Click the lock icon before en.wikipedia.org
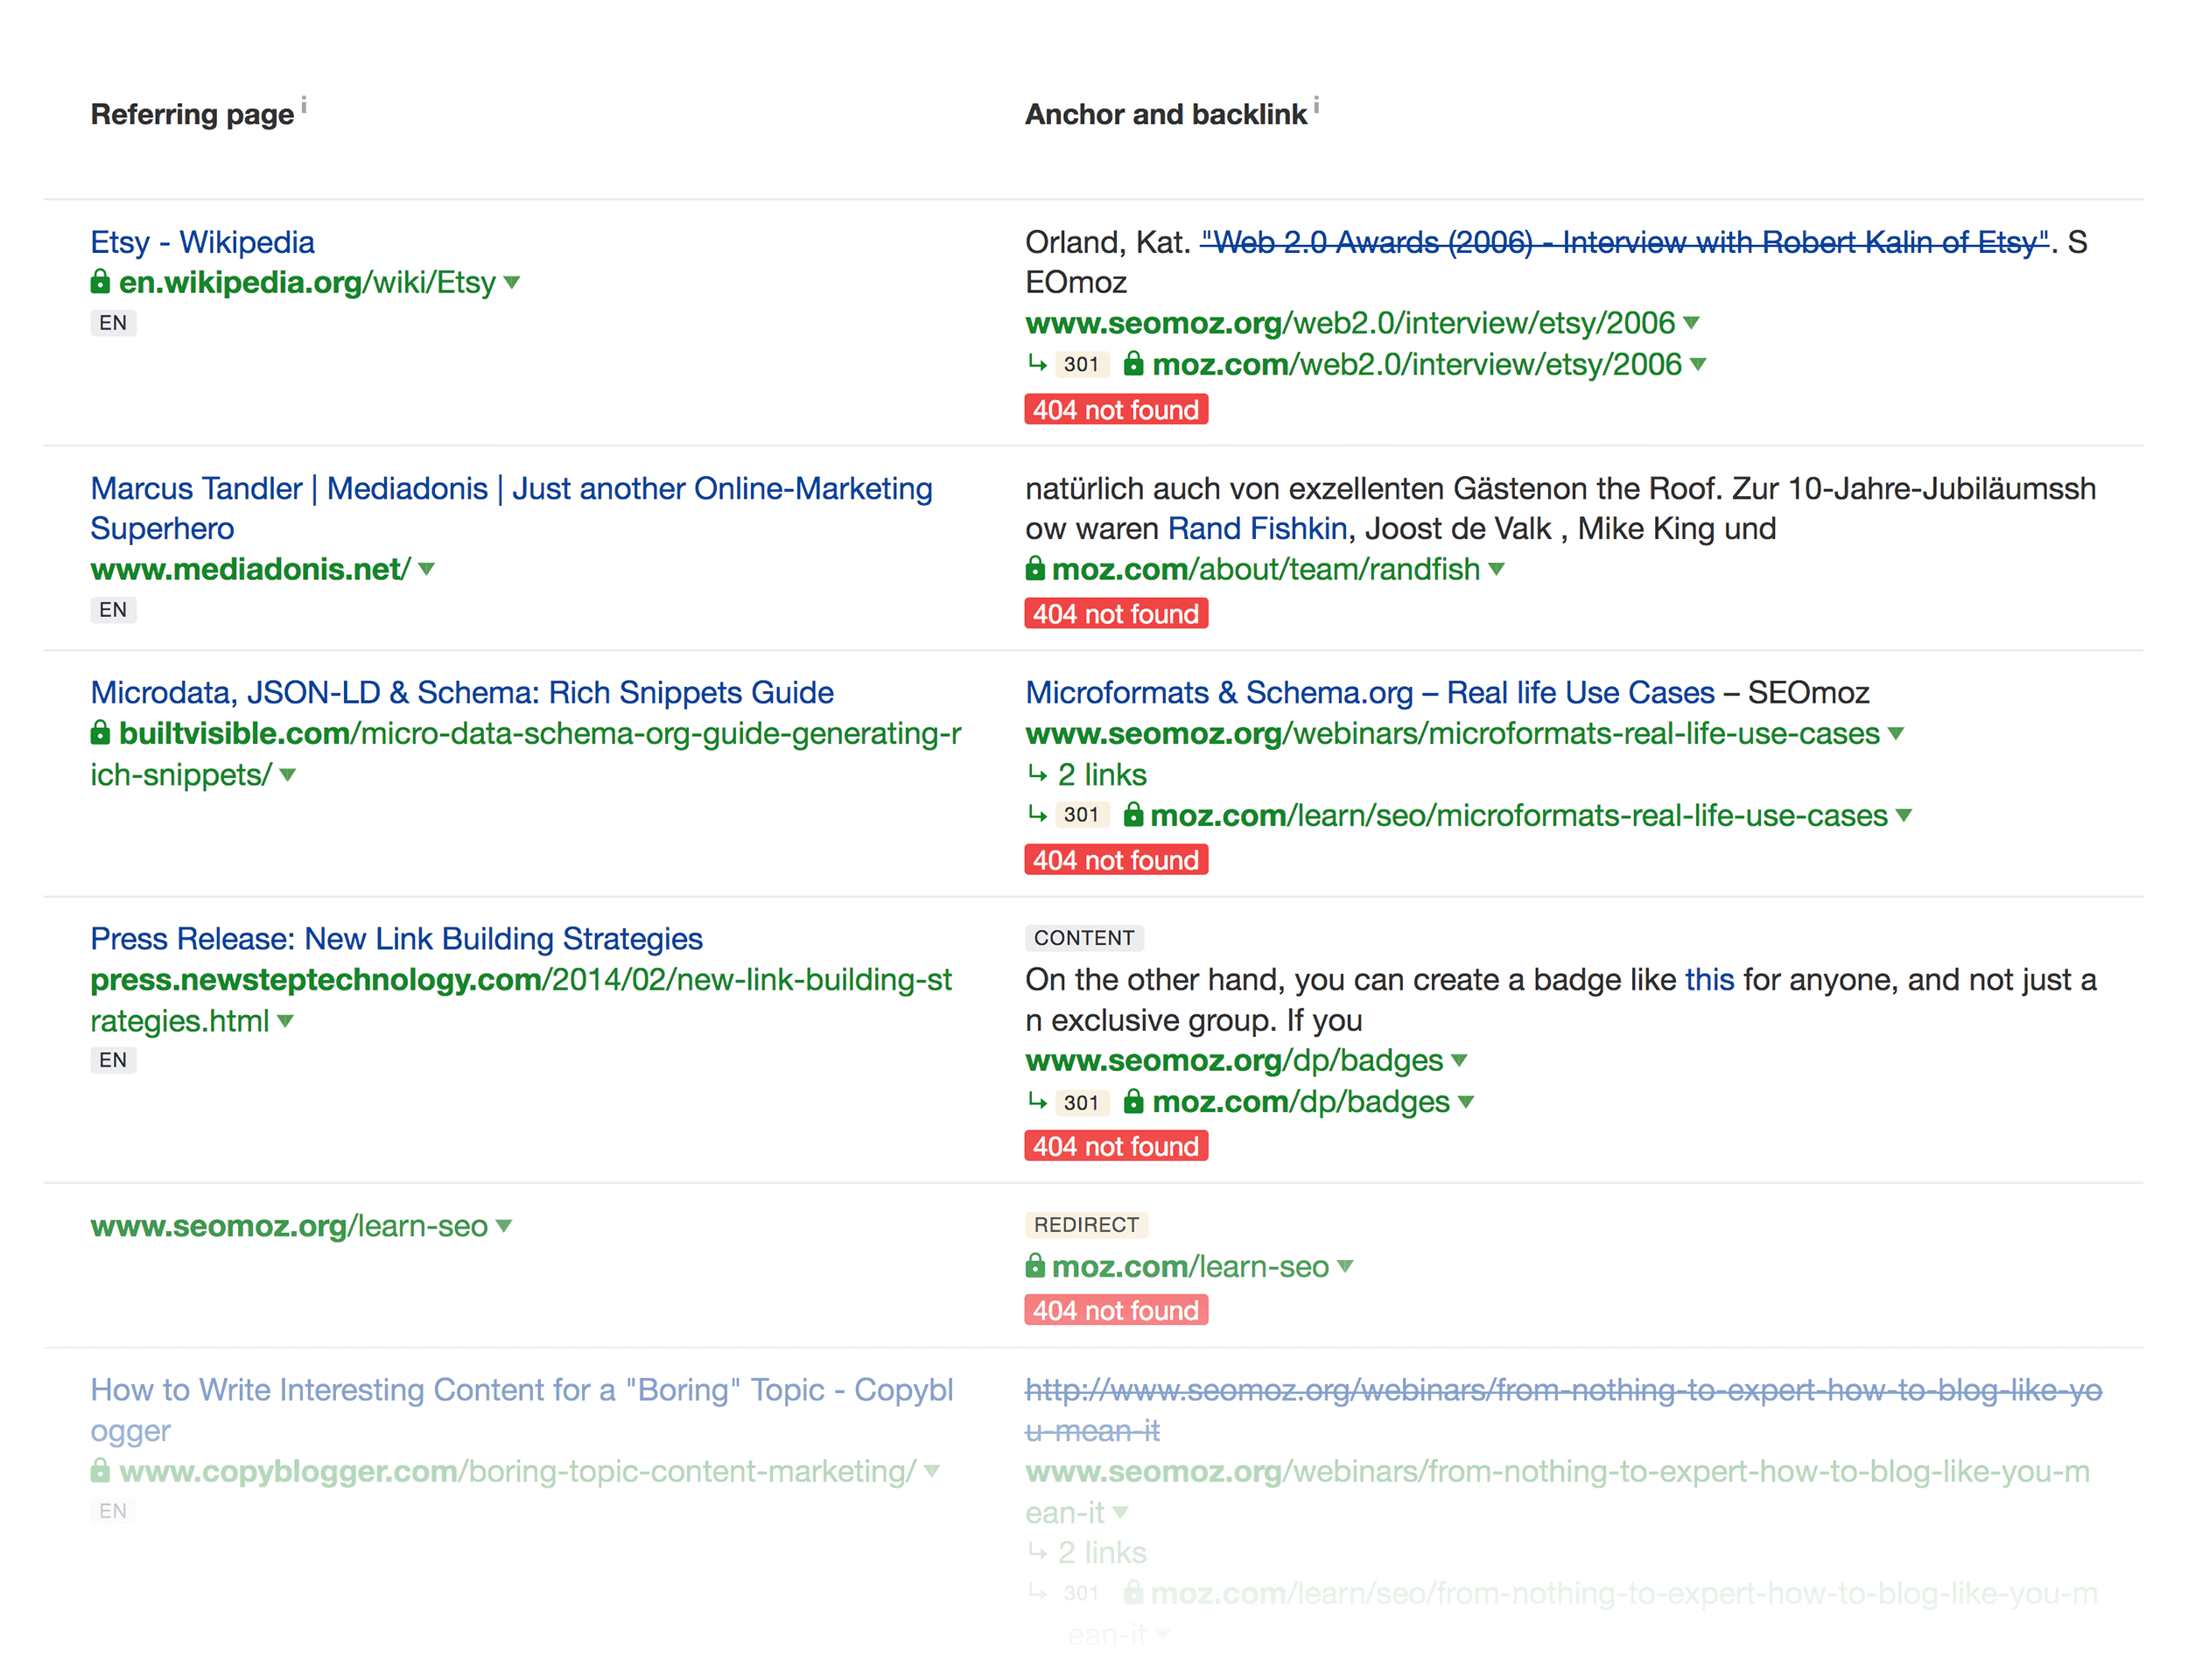This screenshot has height=1680, width=2188. 100,281
